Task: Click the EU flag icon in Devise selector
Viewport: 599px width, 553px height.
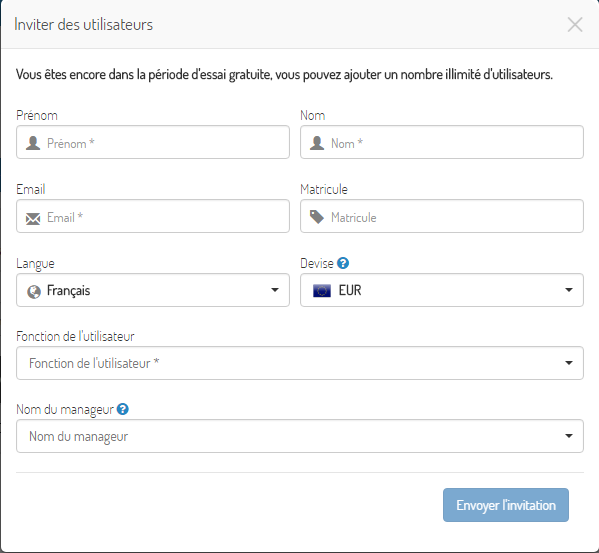Action: (x=322, y=291)
